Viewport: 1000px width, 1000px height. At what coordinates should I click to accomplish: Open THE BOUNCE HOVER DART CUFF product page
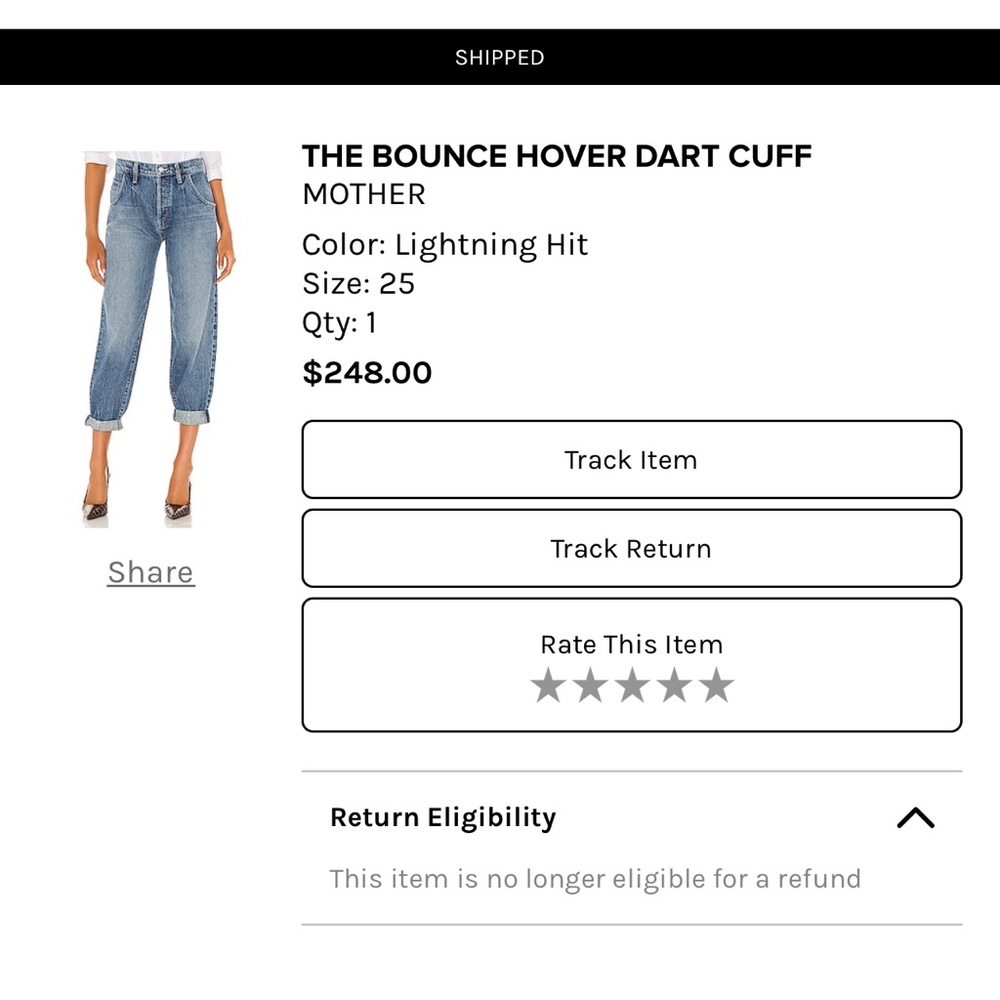556,156
